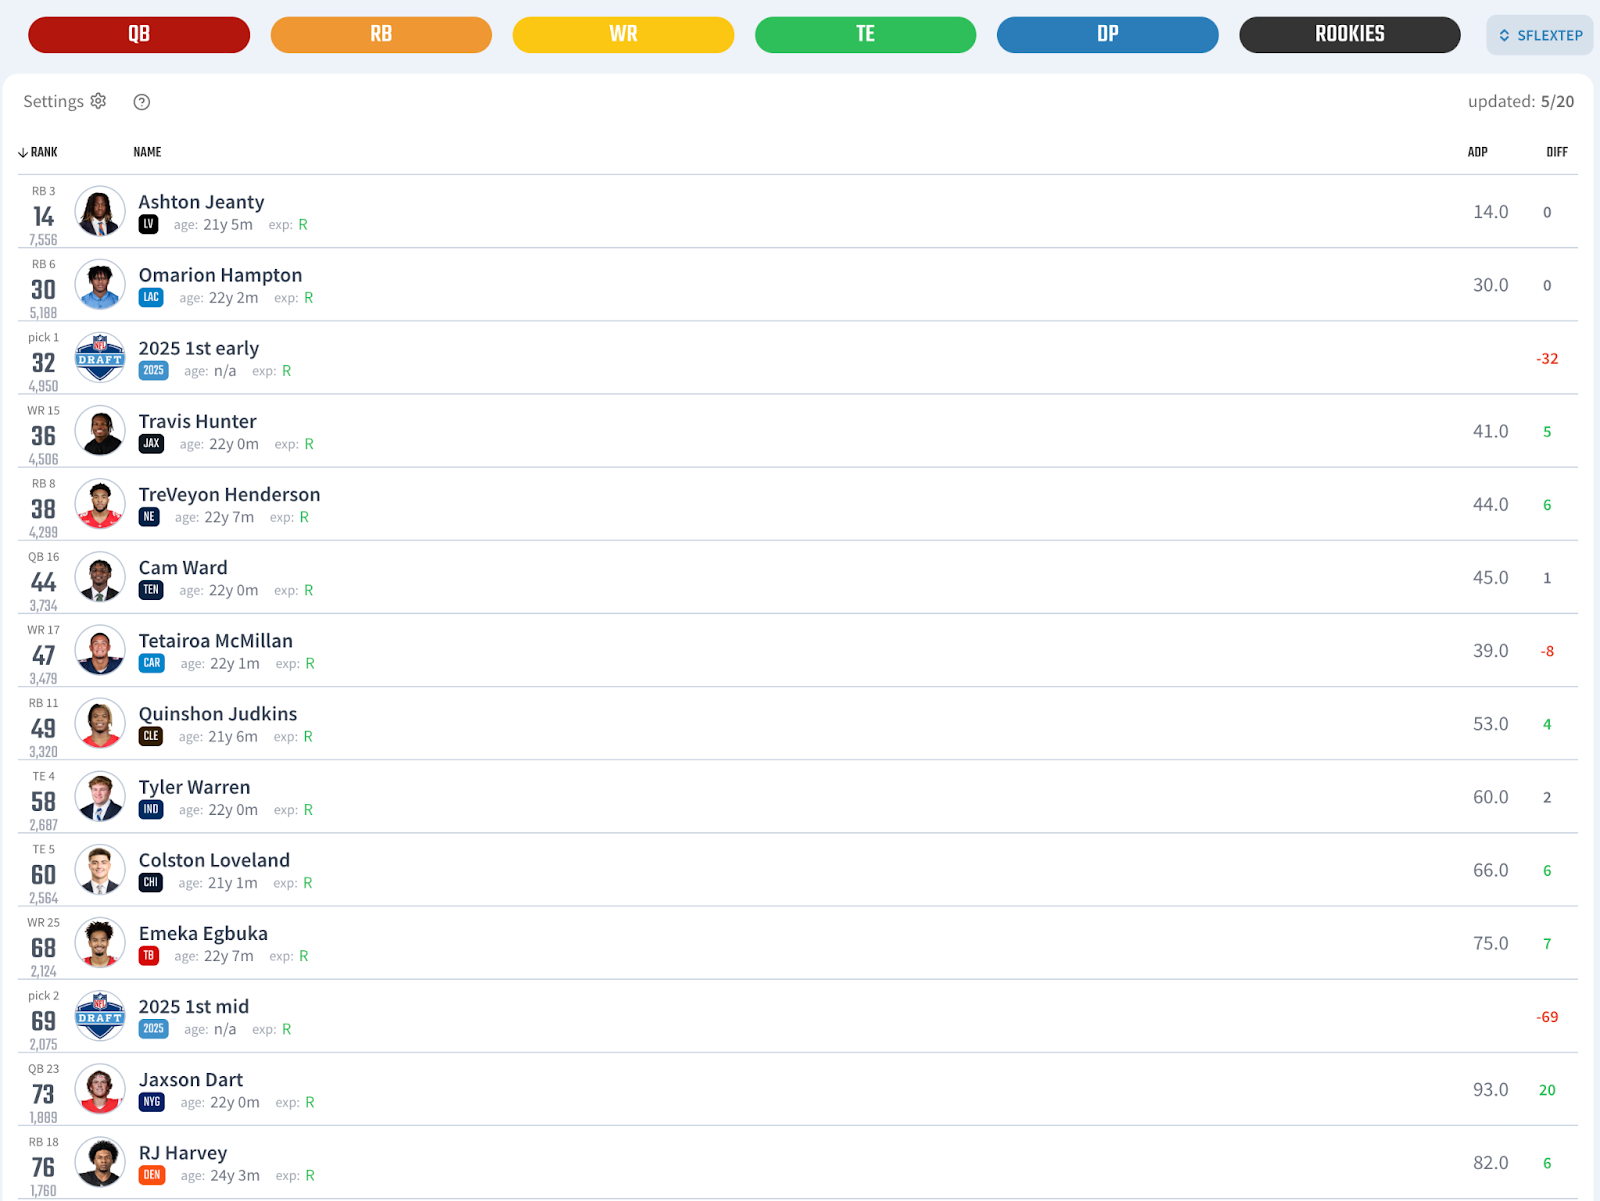Click Jaxson Dart's NYG team badge

152,1102
